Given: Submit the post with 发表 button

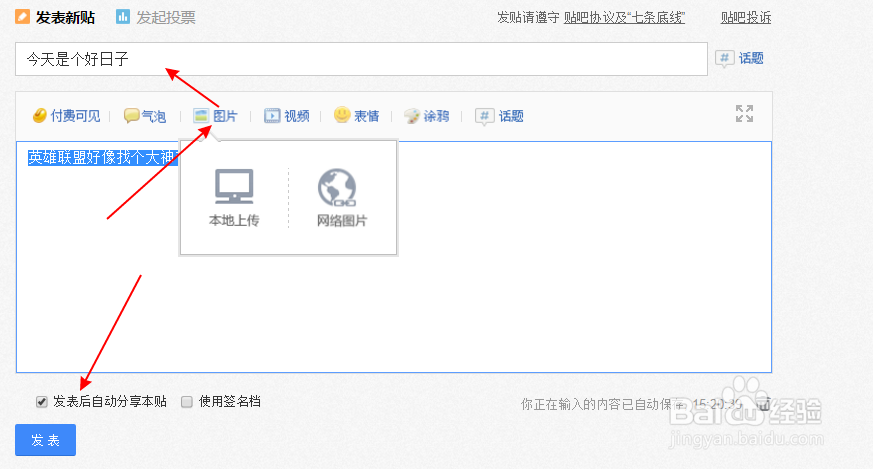Looking at the screenshot, I should (x=46, y=440).
